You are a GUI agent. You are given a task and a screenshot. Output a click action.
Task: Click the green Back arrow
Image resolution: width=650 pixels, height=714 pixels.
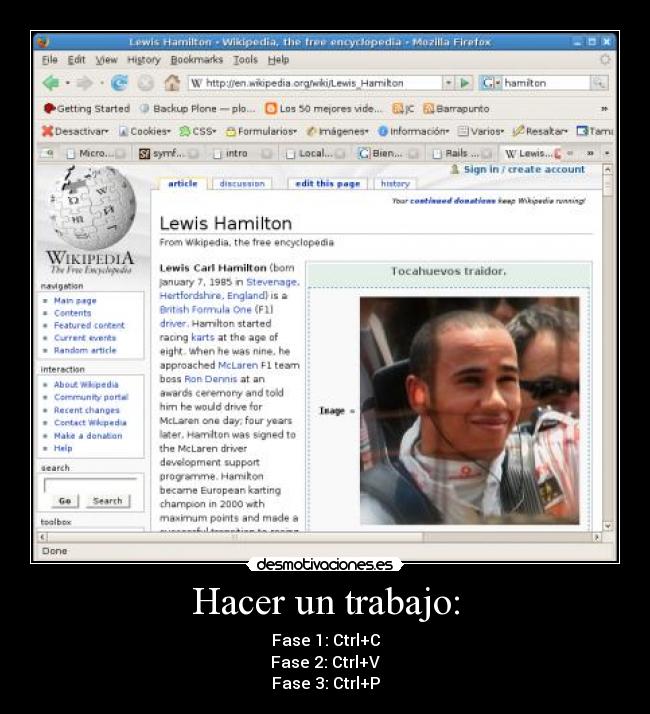tap(51, 83)
